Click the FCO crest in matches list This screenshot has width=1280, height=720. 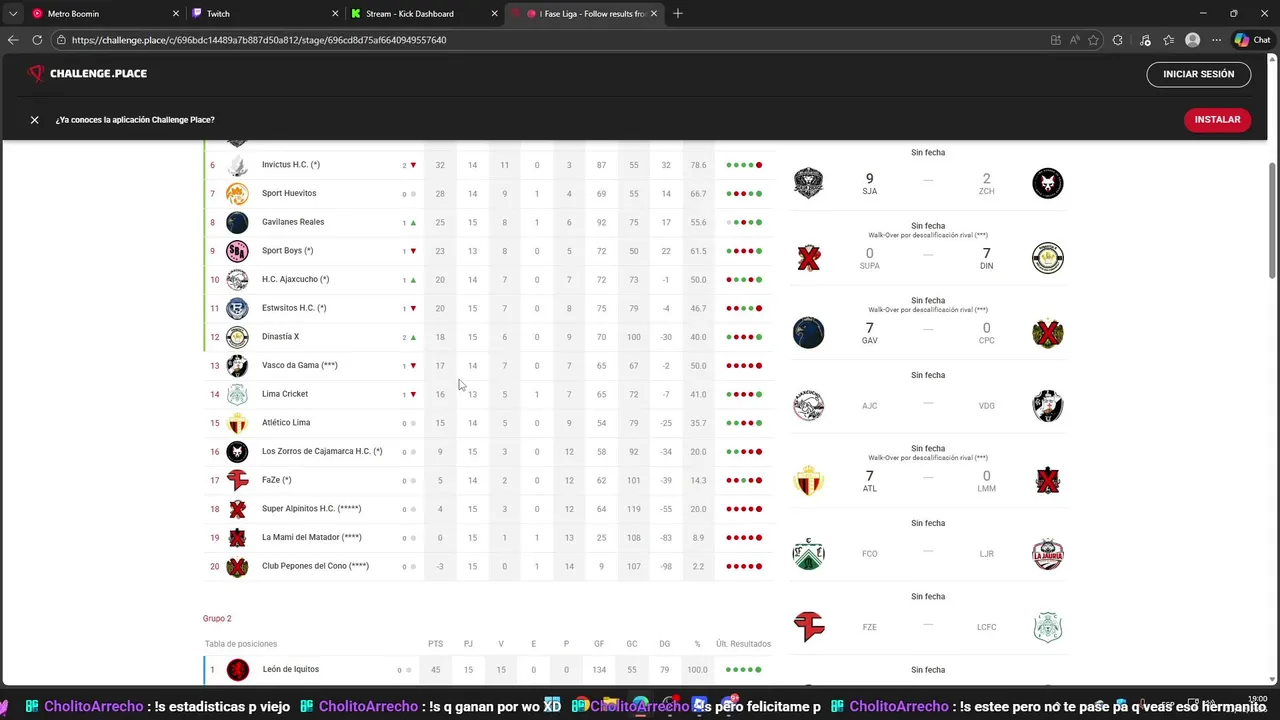[808, 554]
